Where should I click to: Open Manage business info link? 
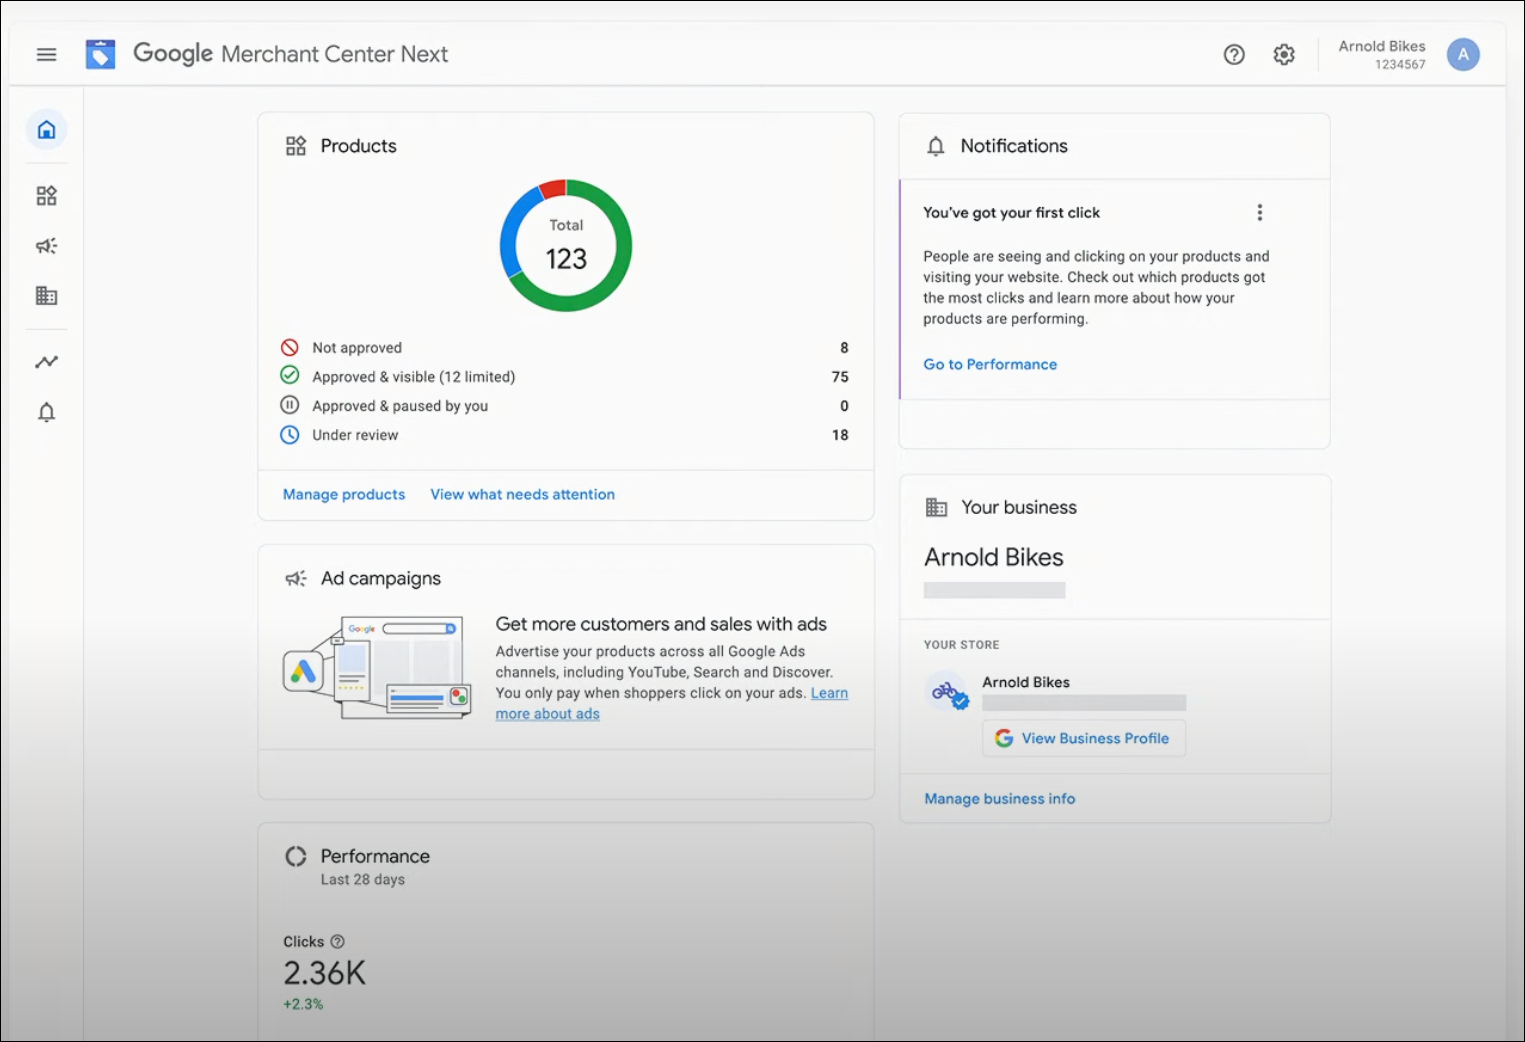click(x=1000, y=799)
